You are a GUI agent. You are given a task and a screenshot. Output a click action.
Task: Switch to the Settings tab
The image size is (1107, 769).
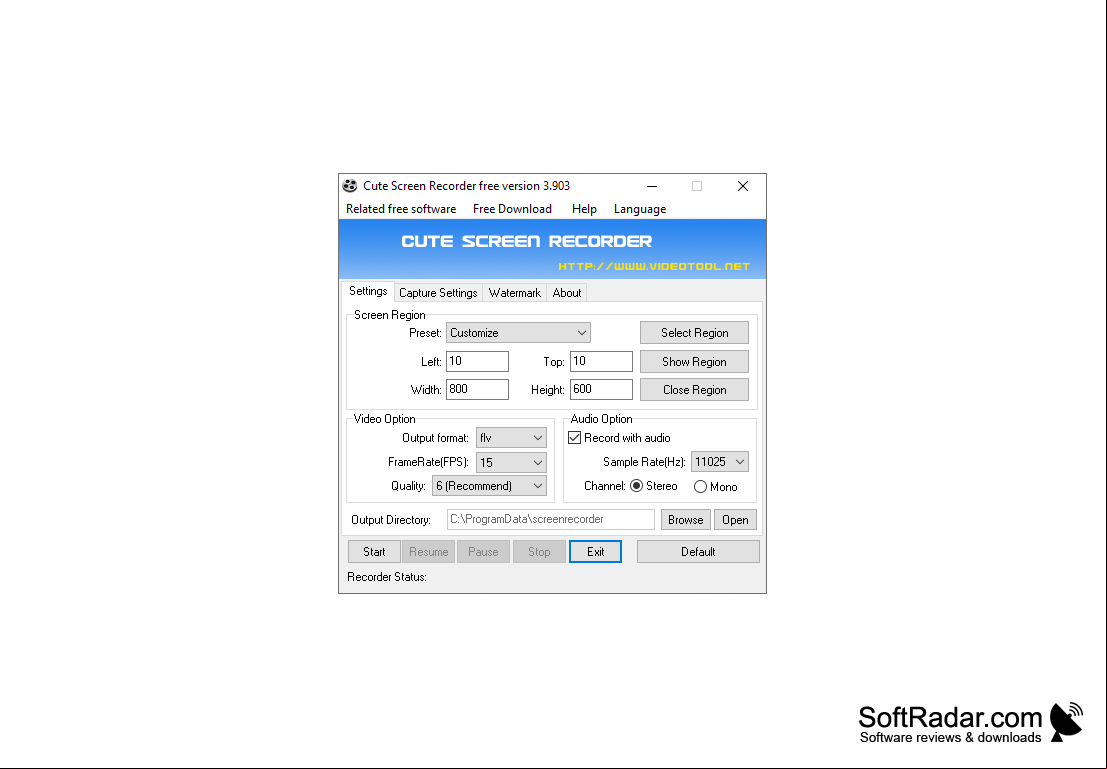[x=368, y=291]
